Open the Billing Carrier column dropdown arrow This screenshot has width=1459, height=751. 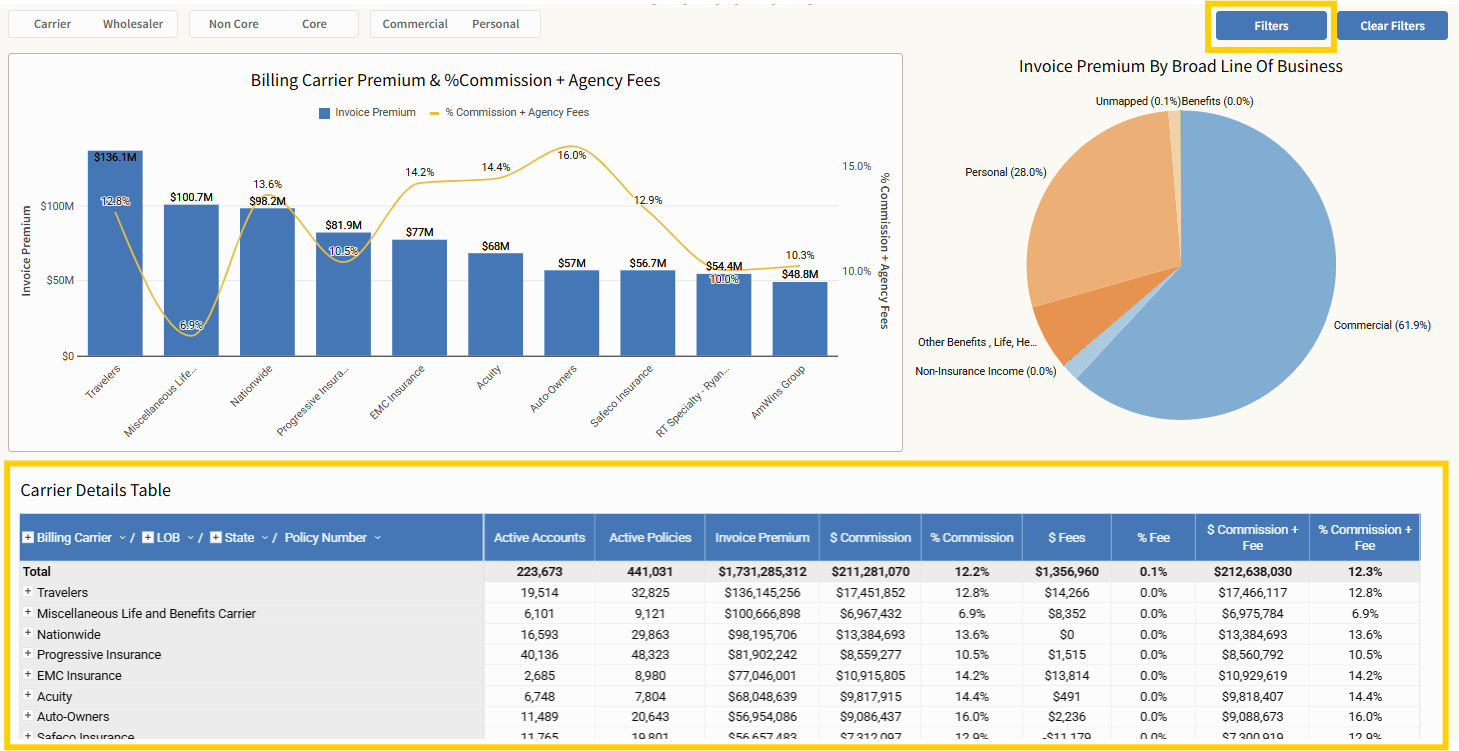pos(123,538)
